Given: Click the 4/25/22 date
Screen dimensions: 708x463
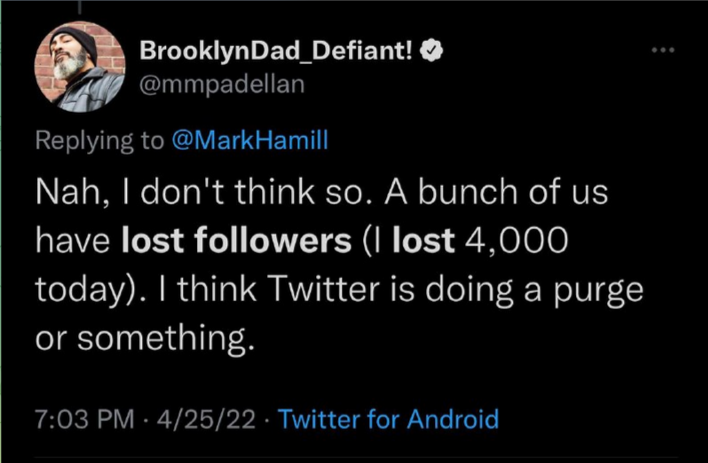Looking at the screenshot, I should [x=206, y=419].
